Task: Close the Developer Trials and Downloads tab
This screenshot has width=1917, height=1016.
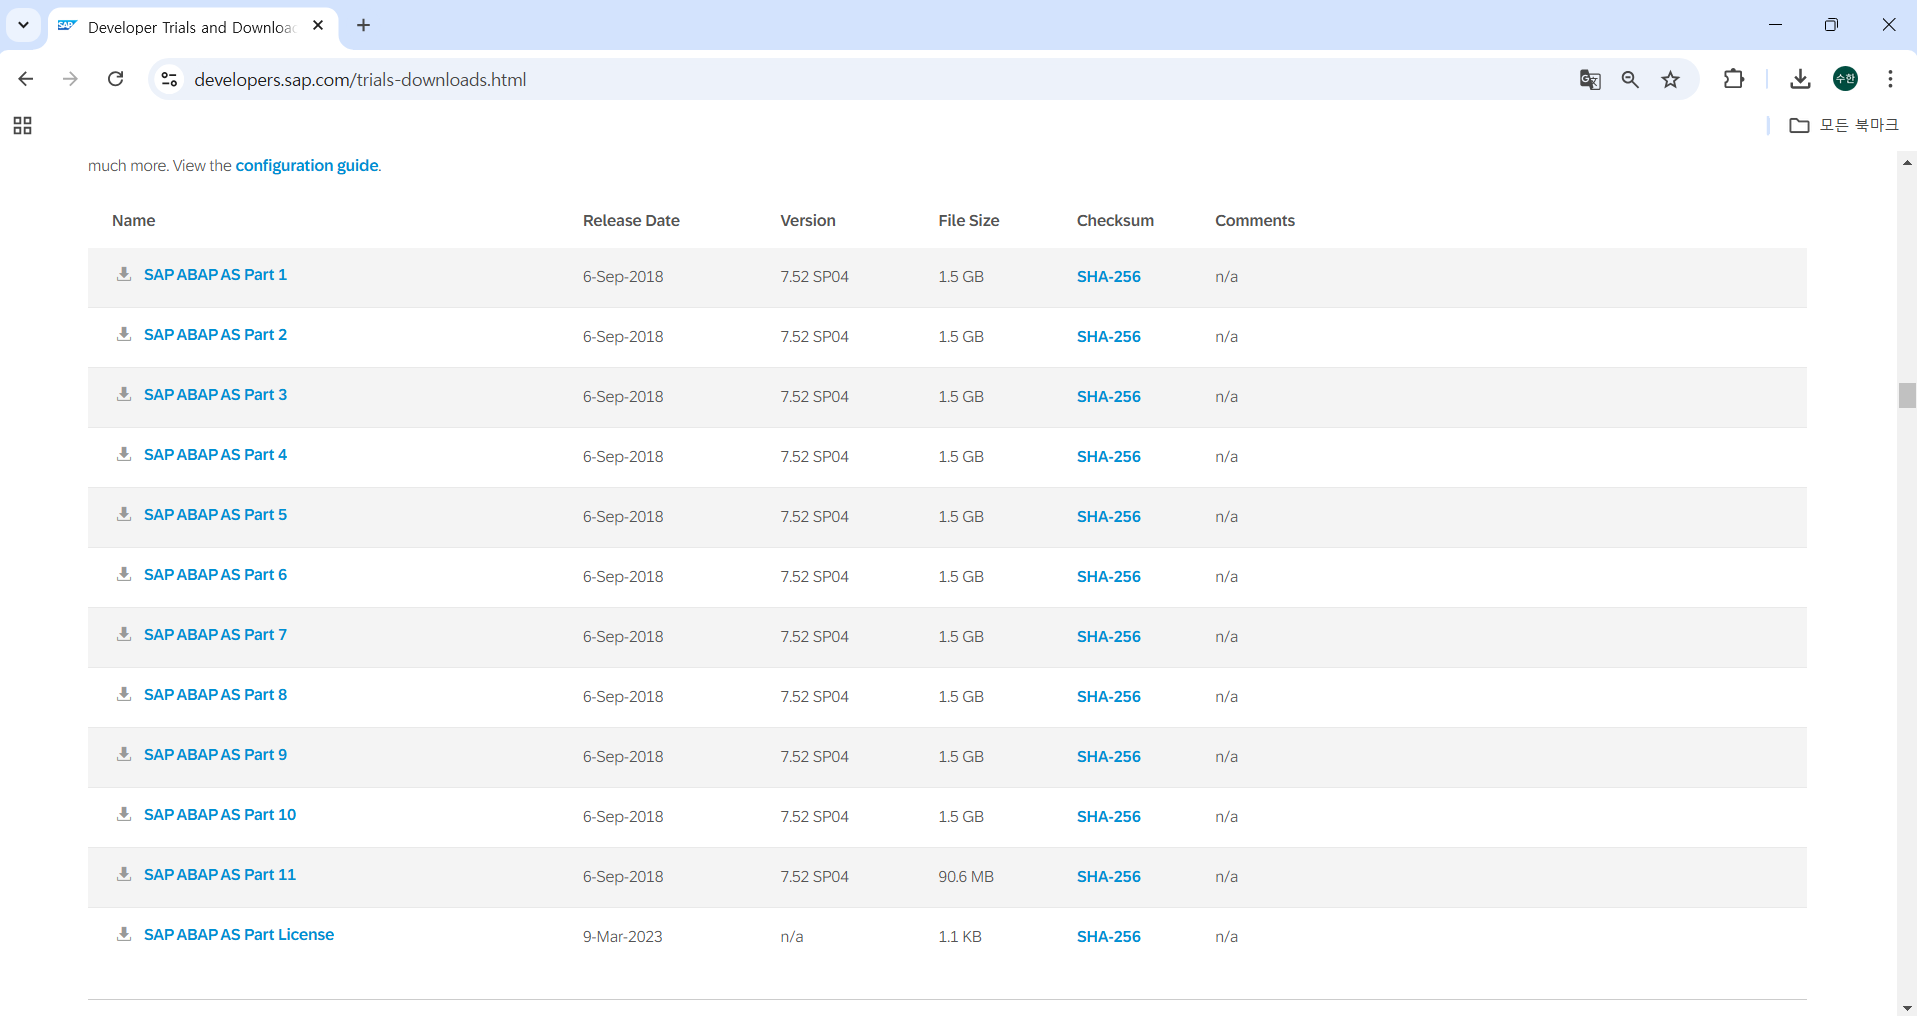Action: 318,26
